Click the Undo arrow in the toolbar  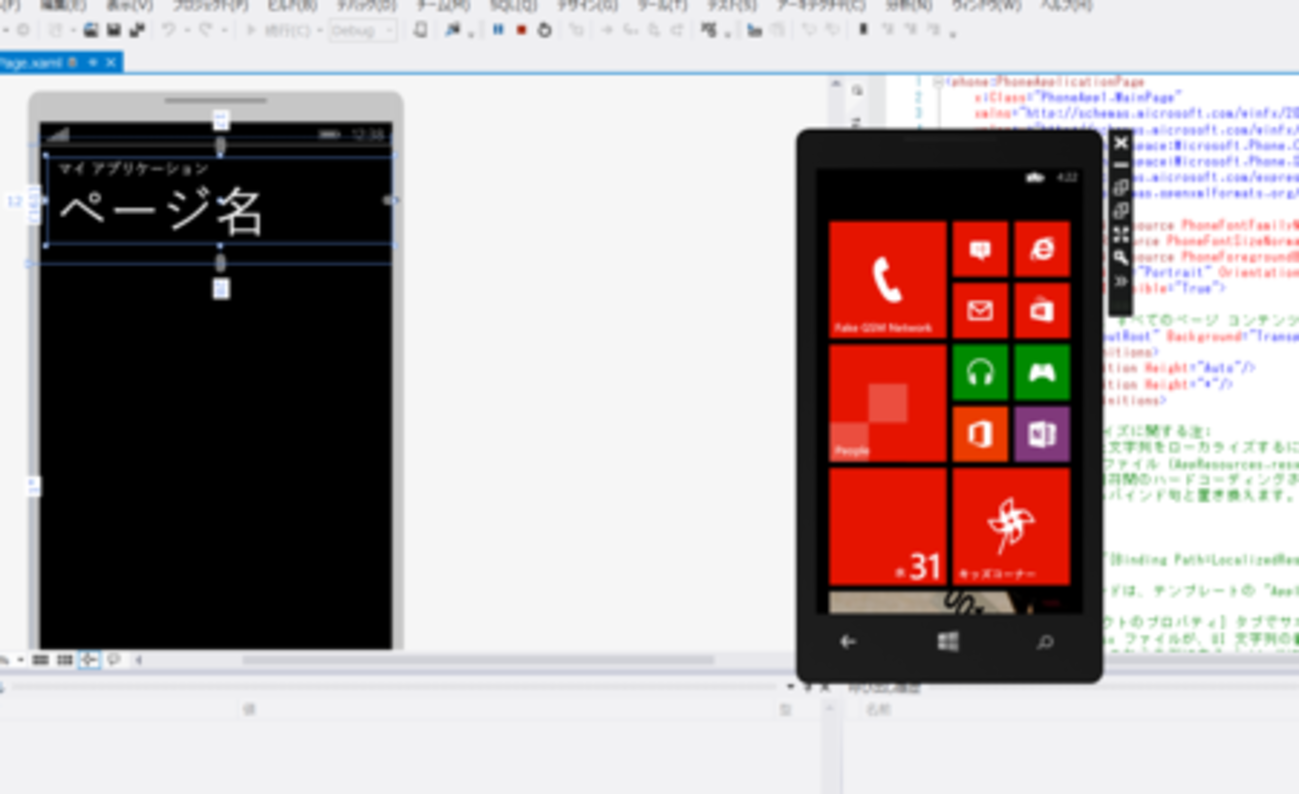point(168,31)
